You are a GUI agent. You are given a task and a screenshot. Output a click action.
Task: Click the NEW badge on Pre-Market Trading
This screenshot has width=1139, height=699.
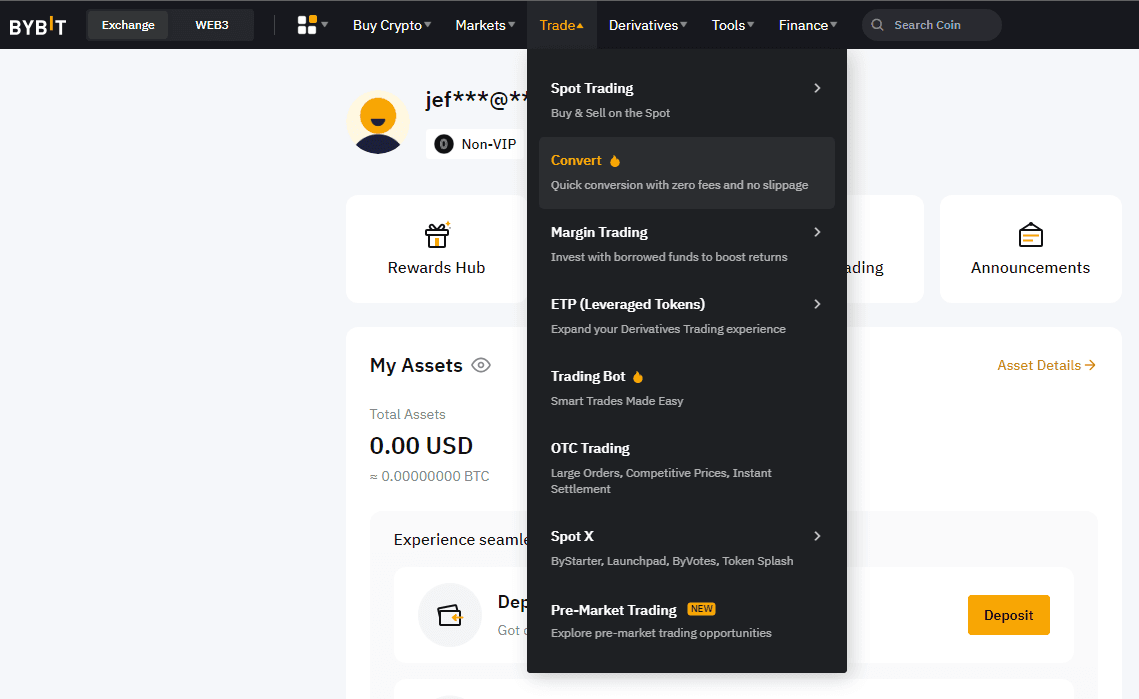(x=701, y=609)
